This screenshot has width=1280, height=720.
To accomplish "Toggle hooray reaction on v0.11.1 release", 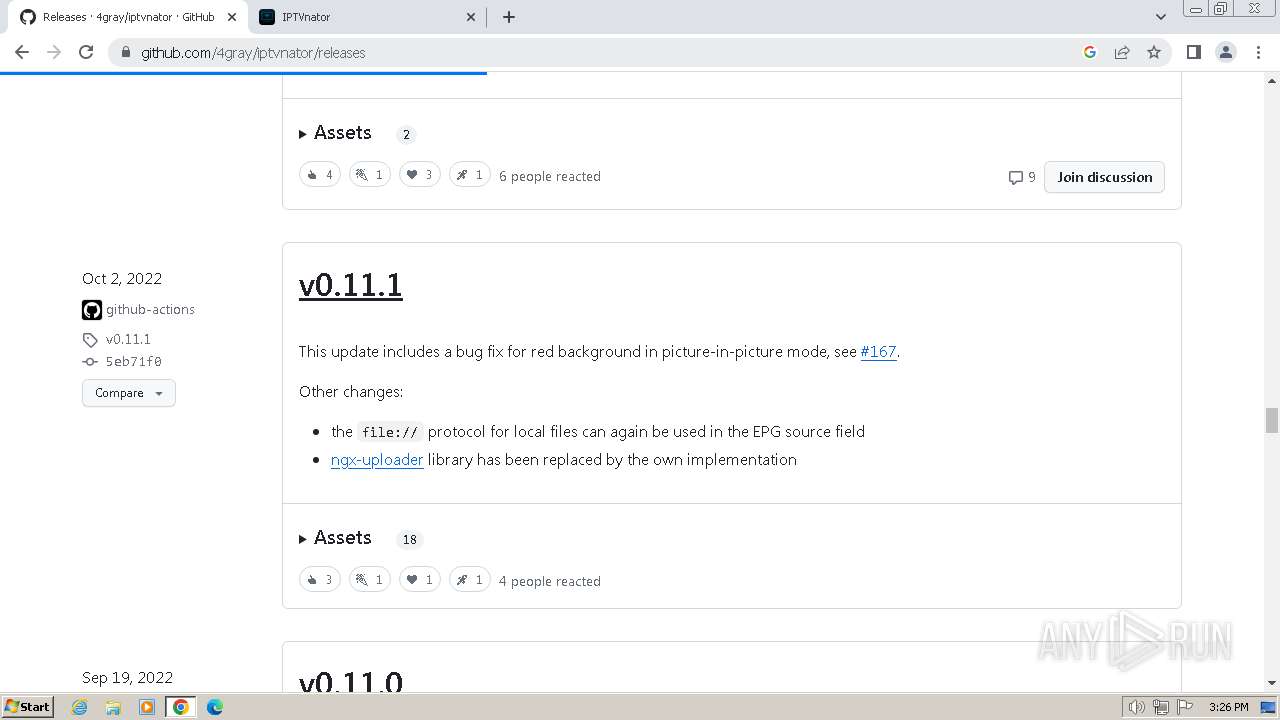I will click(370, 580).
